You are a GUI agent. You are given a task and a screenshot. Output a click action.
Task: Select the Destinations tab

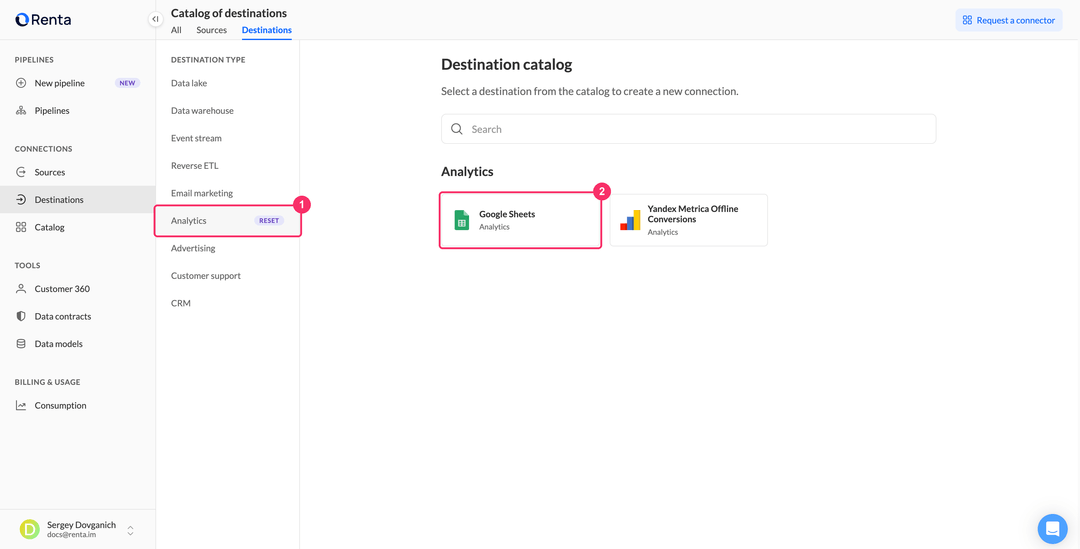coord(267,30)
